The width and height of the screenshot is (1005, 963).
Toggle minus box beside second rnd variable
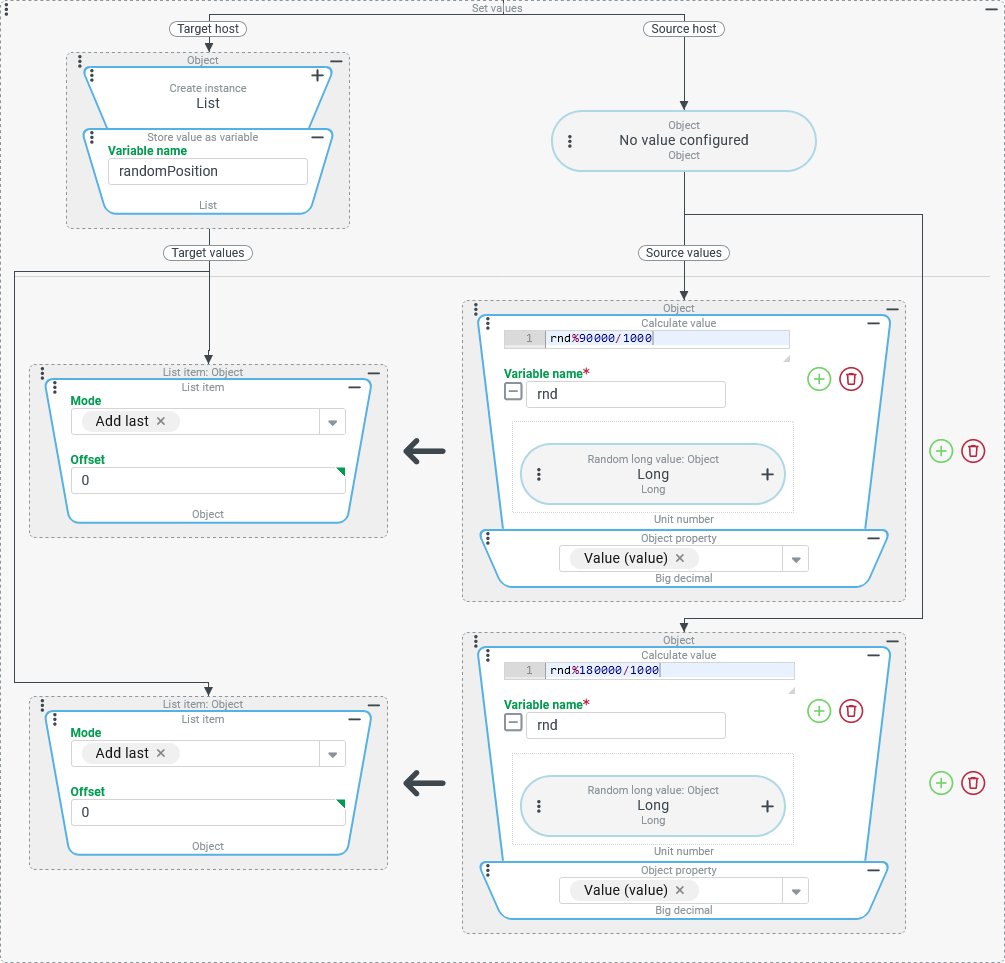(513, 723)
